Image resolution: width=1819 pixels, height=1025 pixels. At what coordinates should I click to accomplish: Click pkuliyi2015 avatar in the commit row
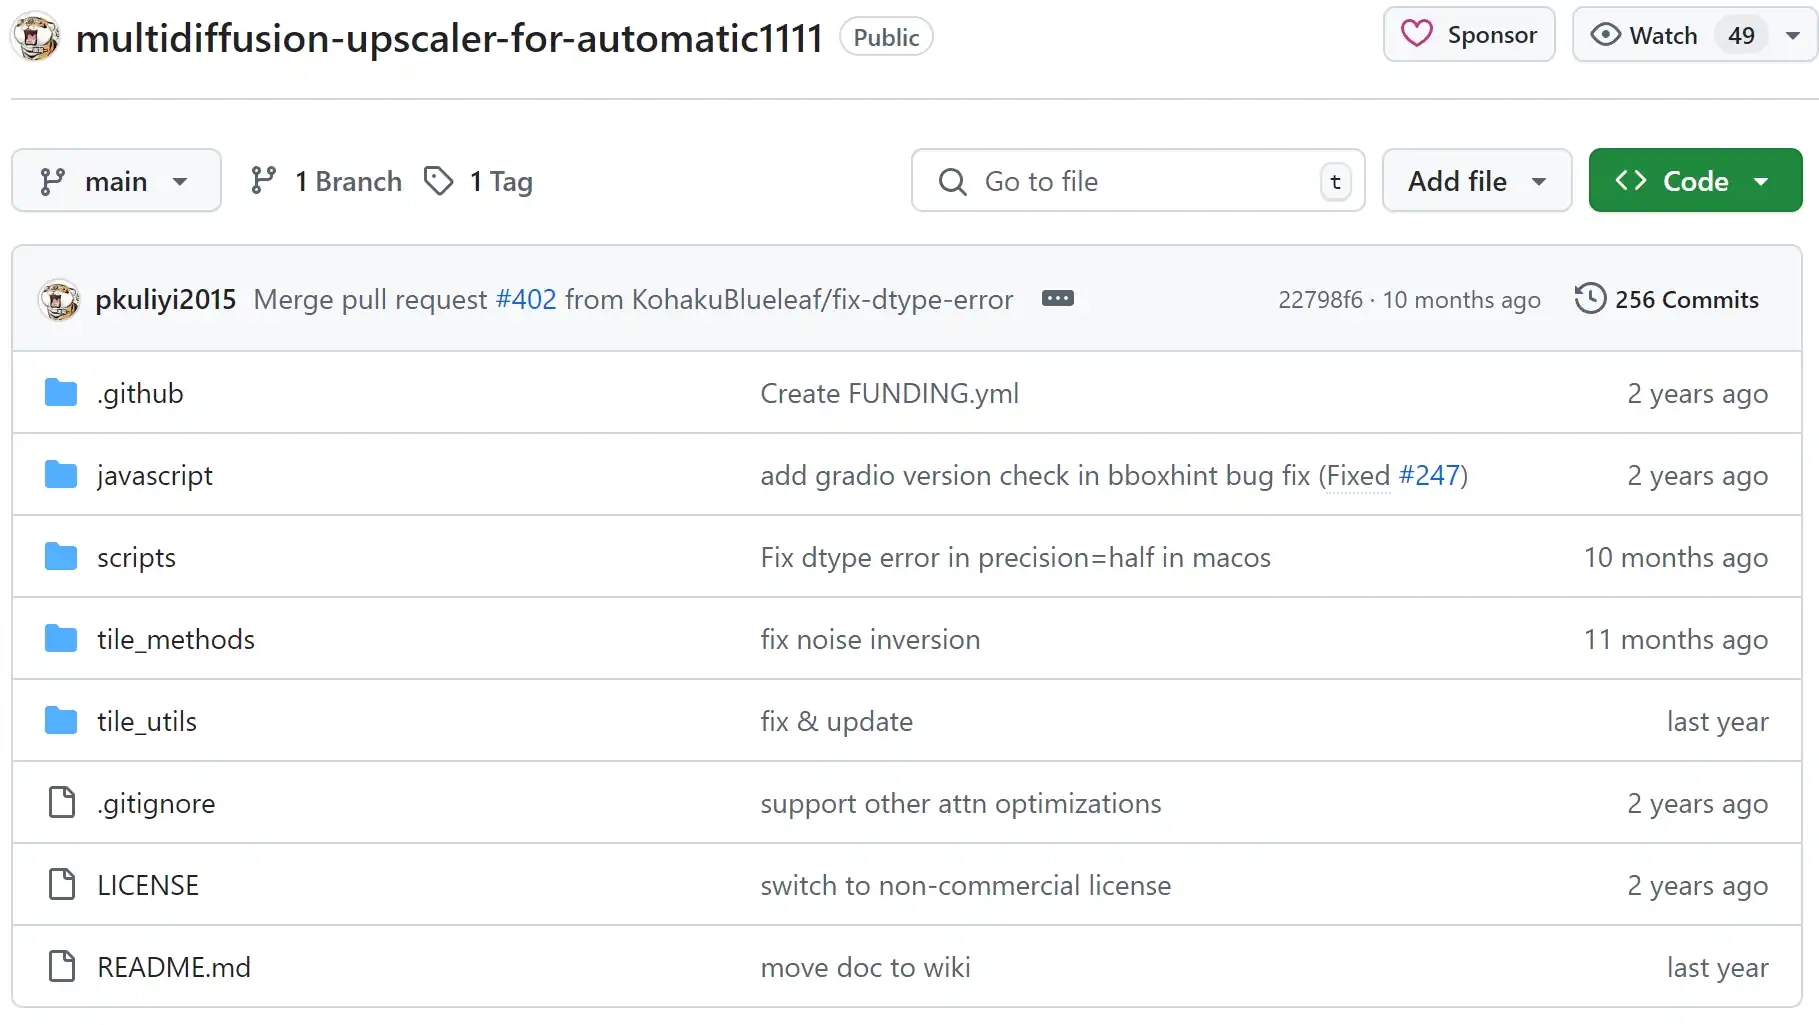pos(59,299)
